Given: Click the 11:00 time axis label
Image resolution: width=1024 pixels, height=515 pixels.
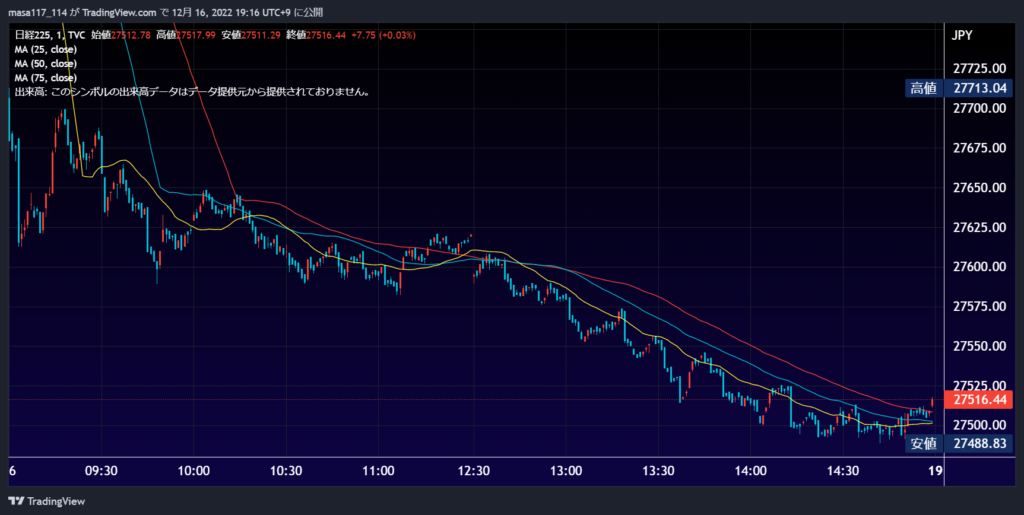Looking at the screenshot, I should [379, 471].
